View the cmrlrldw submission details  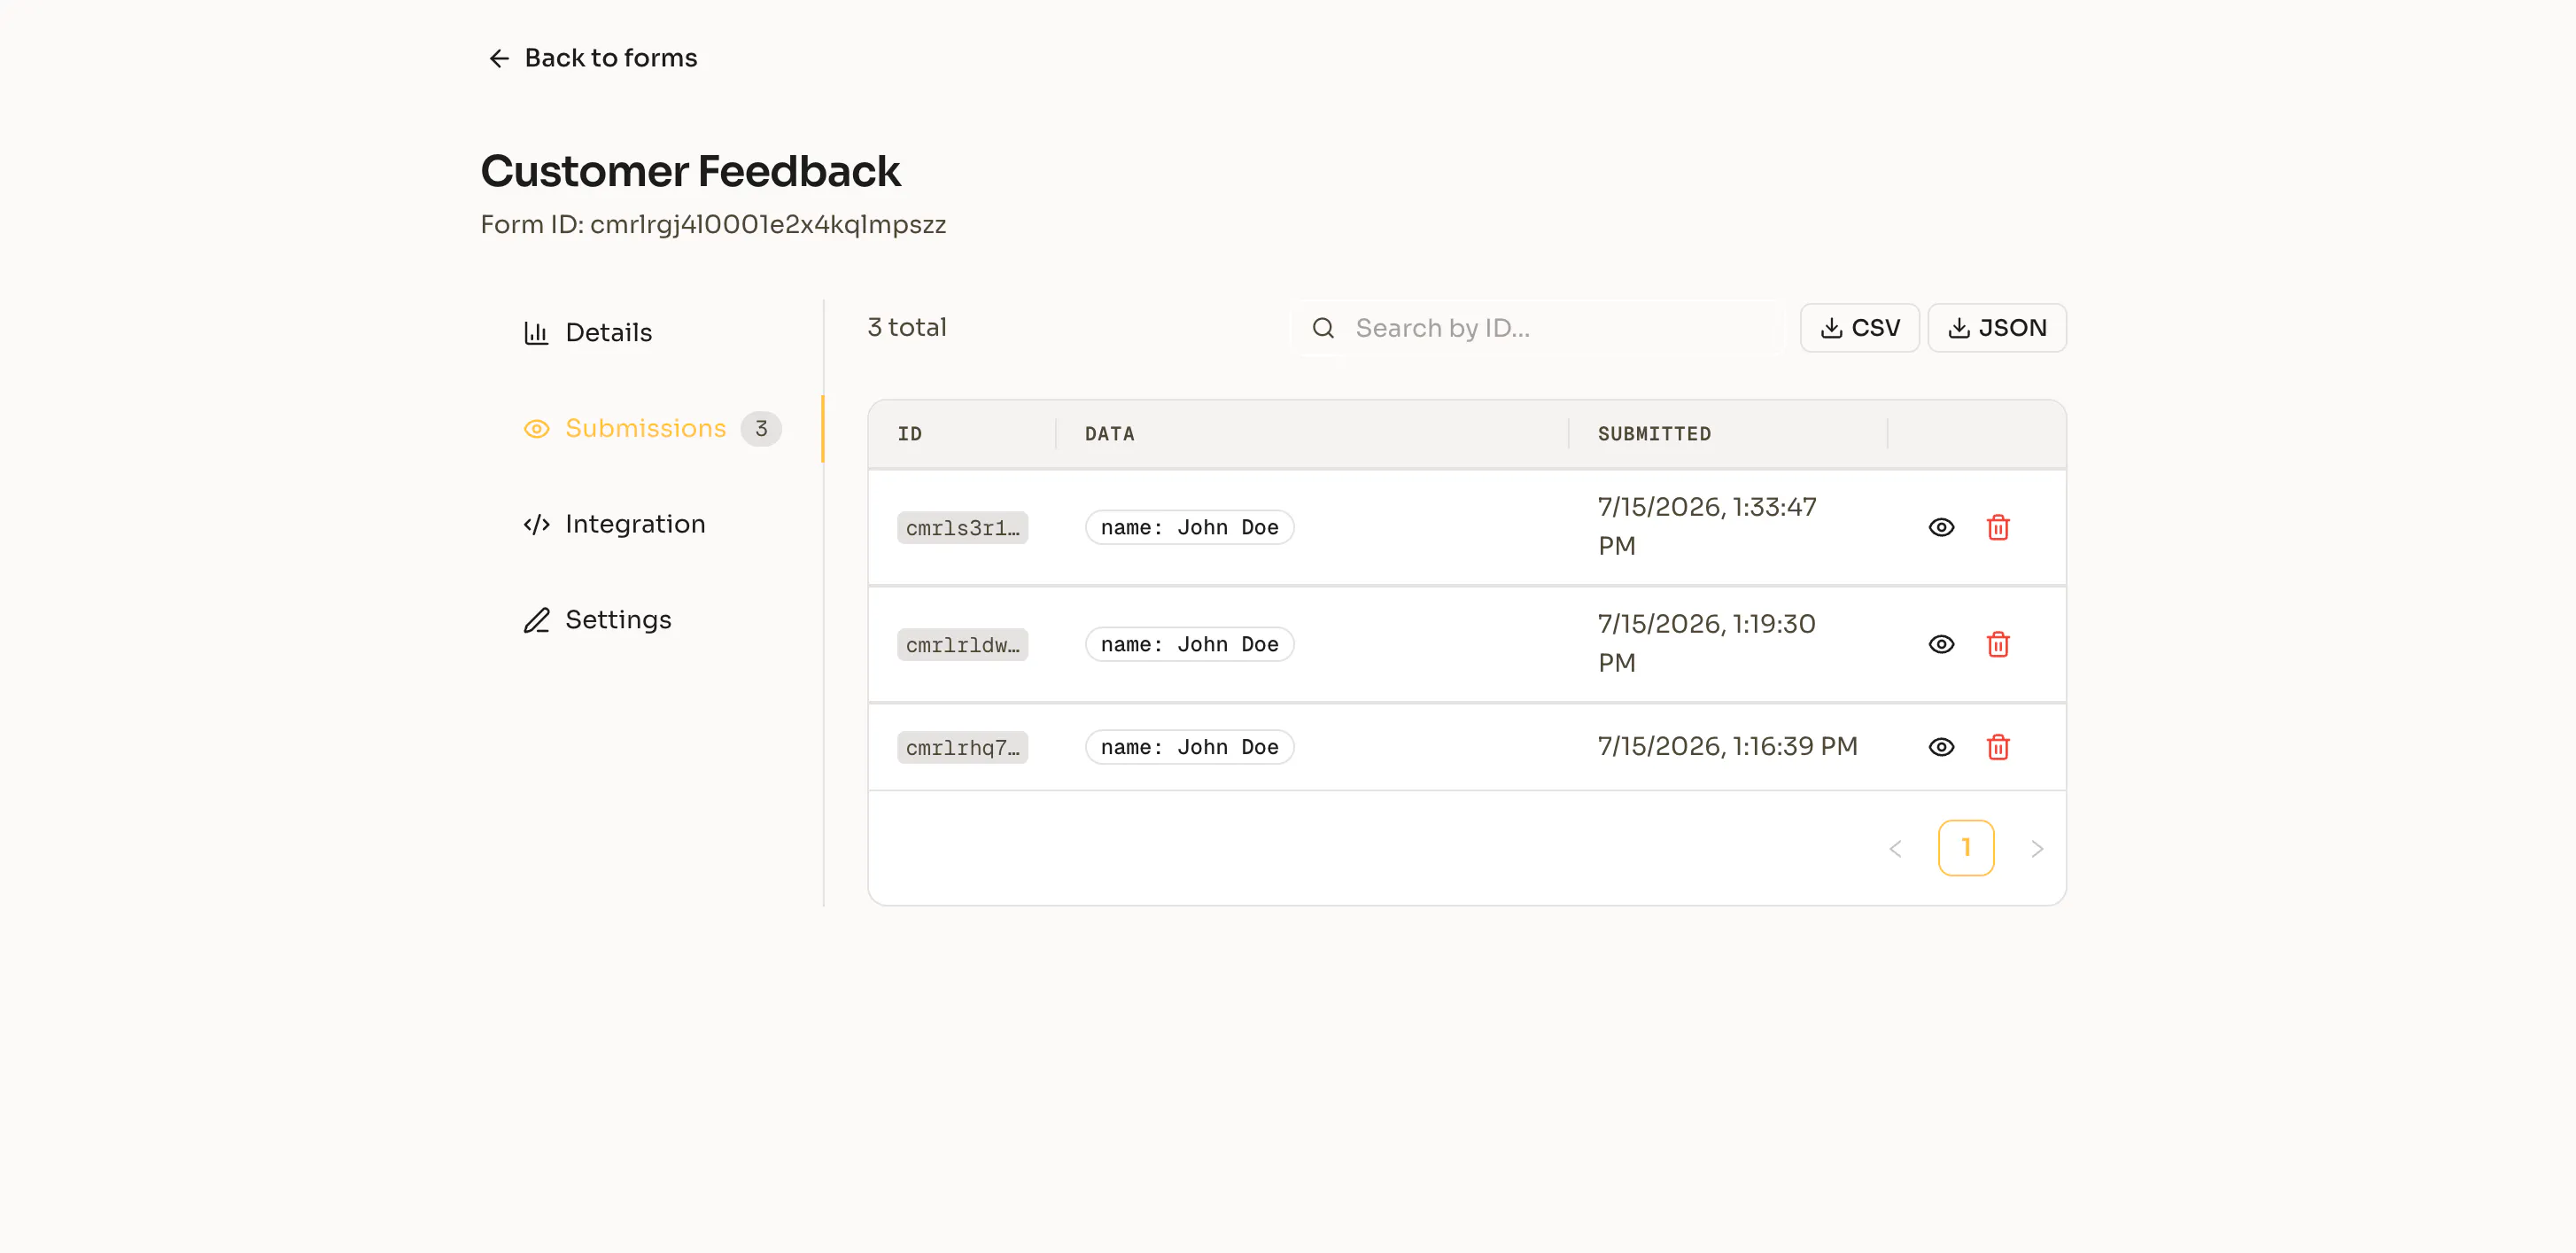pos(1941,645)
